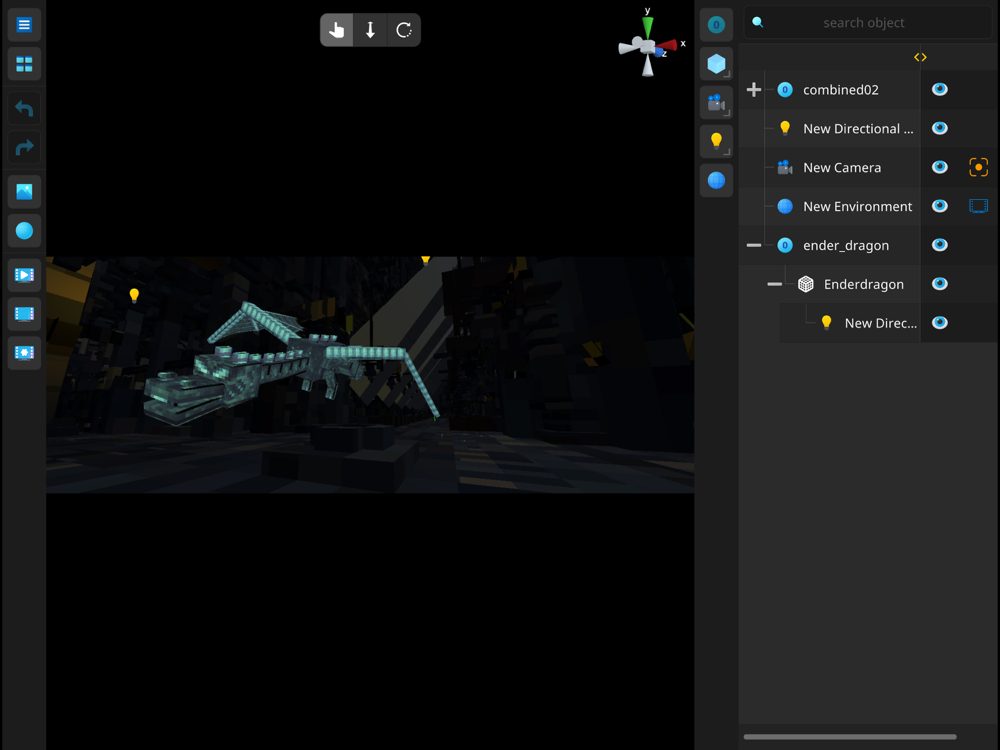Open the image picture icon
The width and height of the screenshot is (1000, 750).
[24, 191]
